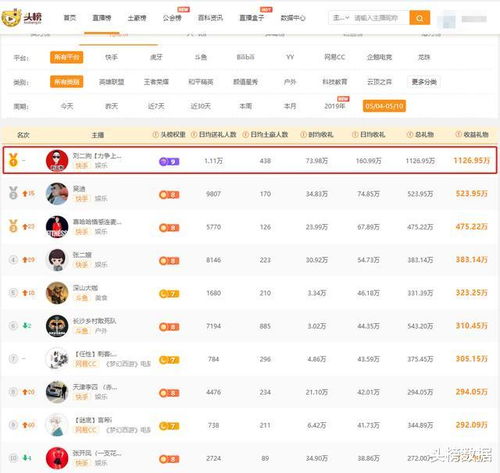Image resolution: width=500 pixels, height=473 pixels.
Task: Click the yellow weight badge in 深山大咖 row
Action: point(169,294)
